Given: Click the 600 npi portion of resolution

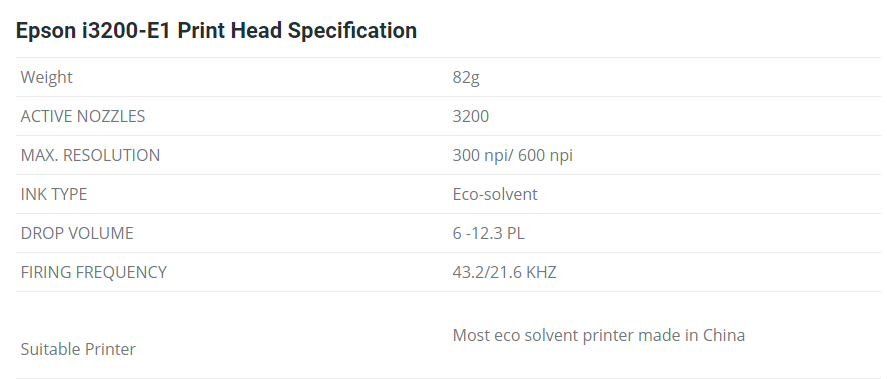Looking at the screenshot, I should 545,155.
